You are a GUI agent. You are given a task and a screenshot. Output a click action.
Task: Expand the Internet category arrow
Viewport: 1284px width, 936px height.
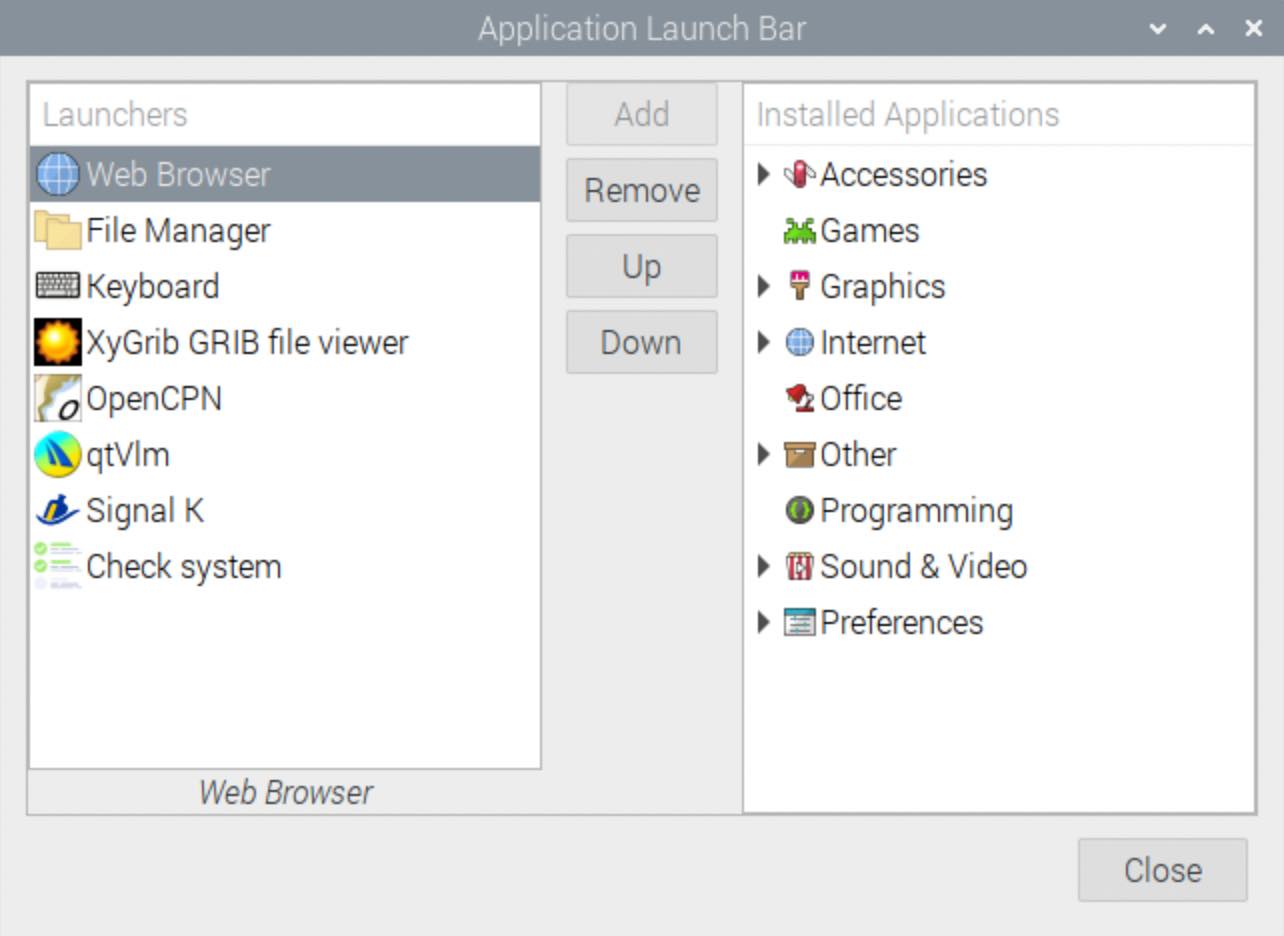pos(764,342)
